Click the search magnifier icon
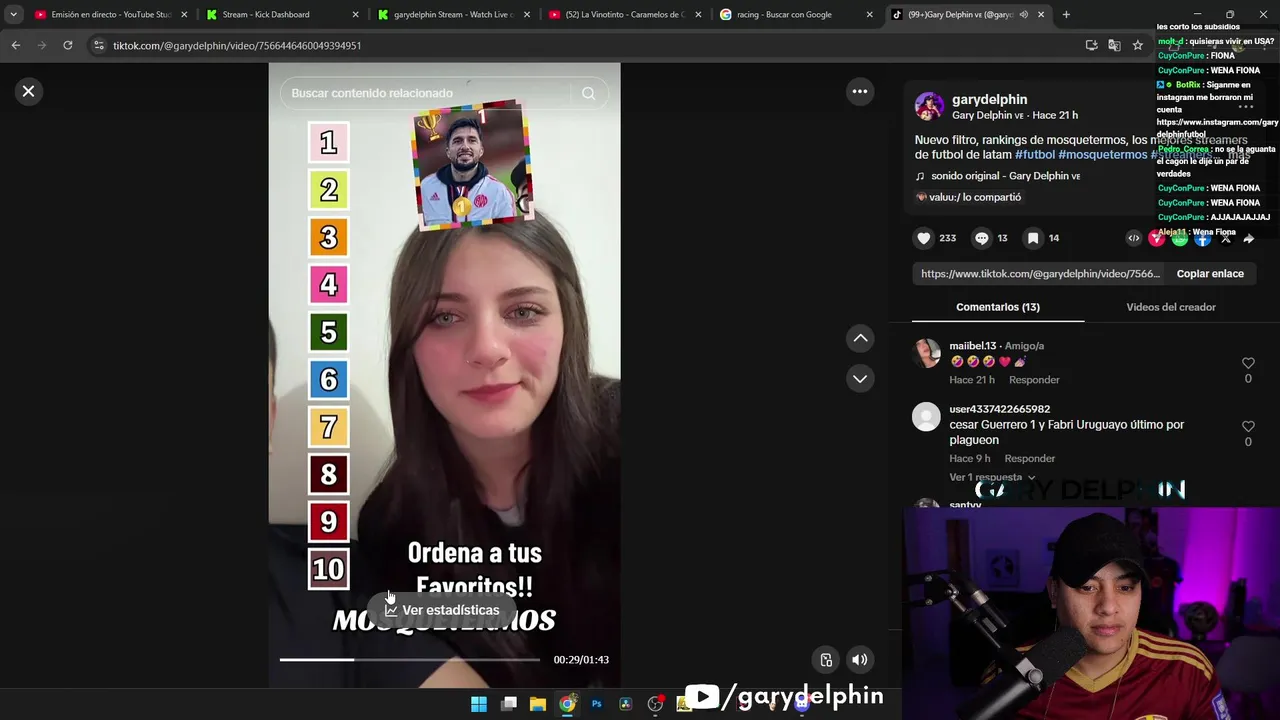 [x=588, y=93]
